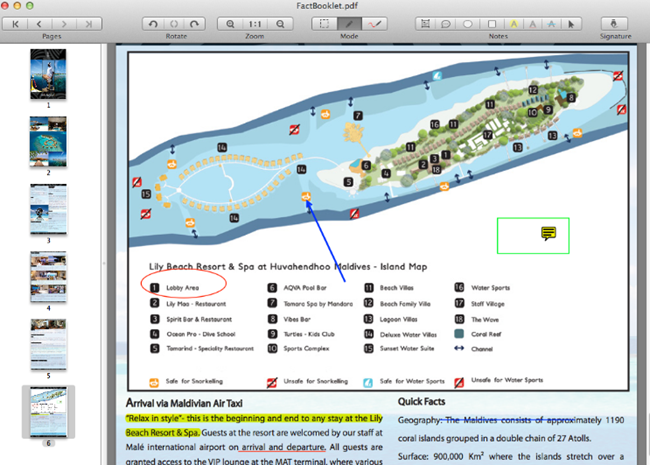Click the "Safe for Snorkelling" legend text

point(194,381)
